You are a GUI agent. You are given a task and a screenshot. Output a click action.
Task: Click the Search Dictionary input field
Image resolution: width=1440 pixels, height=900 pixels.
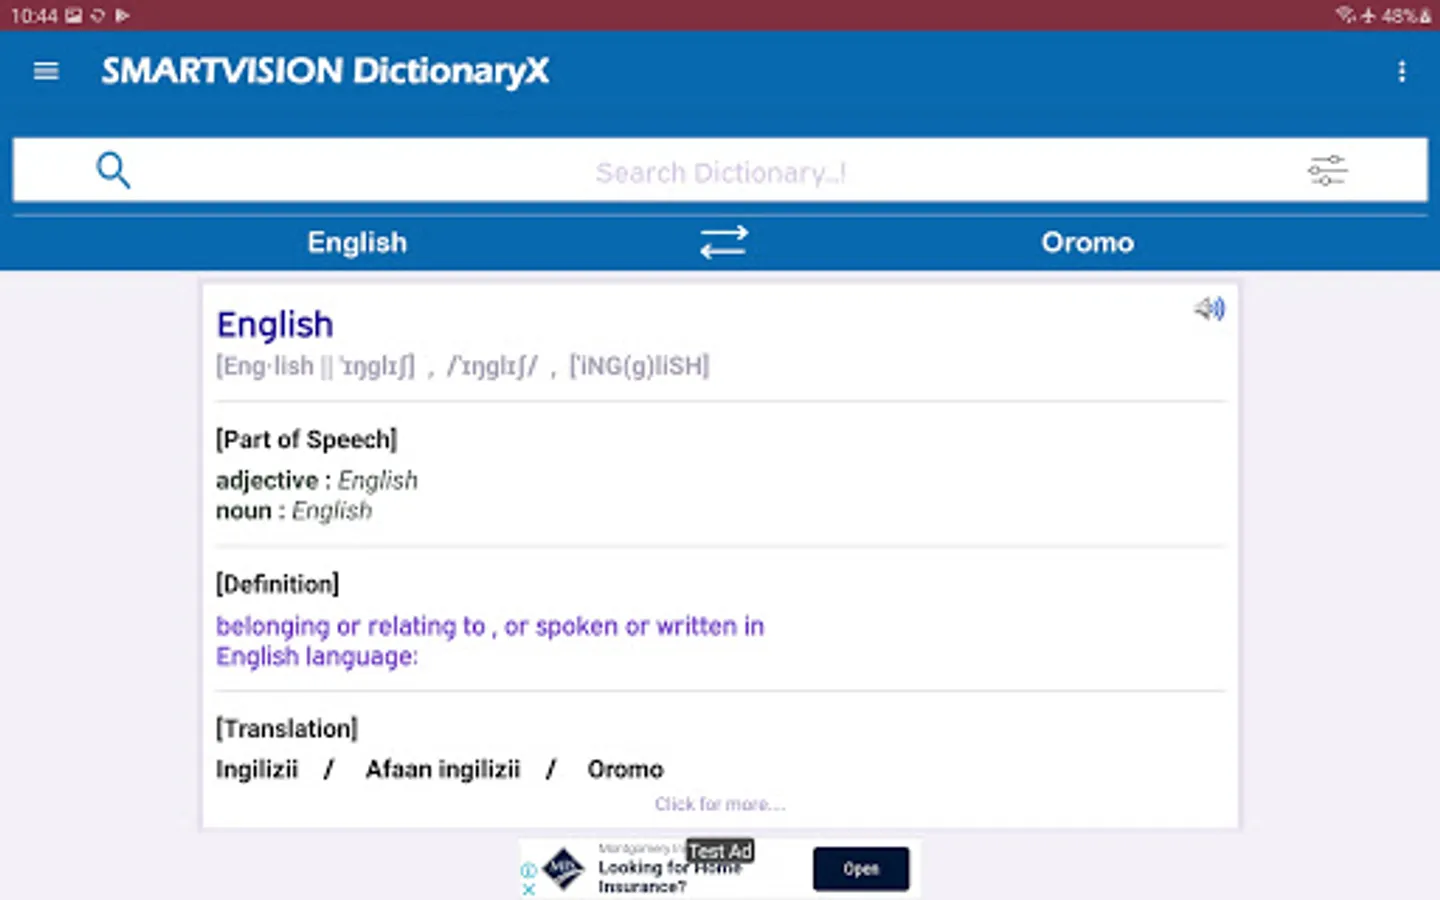pos(720,171)
